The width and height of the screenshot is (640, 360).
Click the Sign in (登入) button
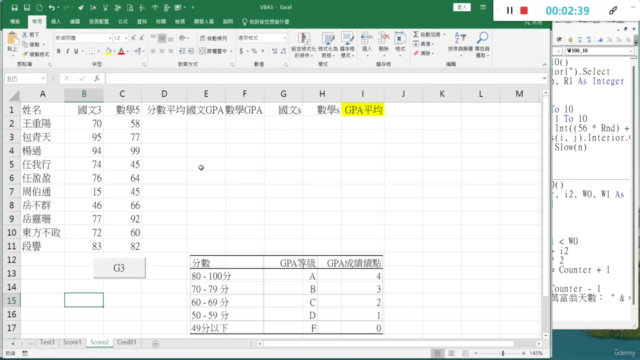point(462,7)
